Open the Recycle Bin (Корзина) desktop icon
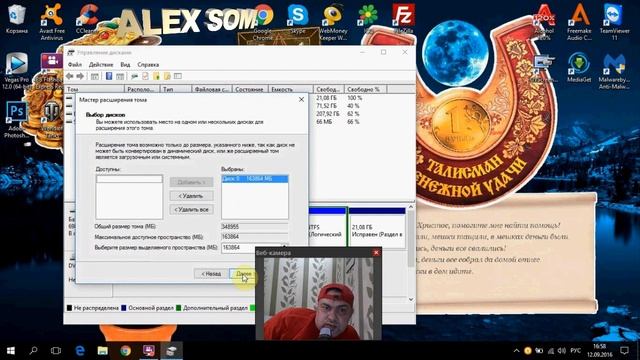This screenshot has height=360, width=640. pyautogui.click(x=17, y=18)
